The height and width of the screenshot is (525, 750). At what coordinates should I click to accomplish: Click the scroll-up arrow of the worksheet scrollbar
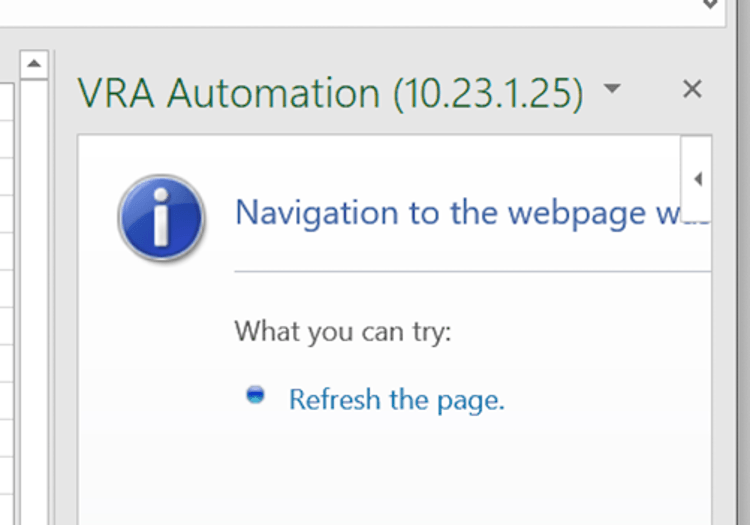[x=34, y=65]
